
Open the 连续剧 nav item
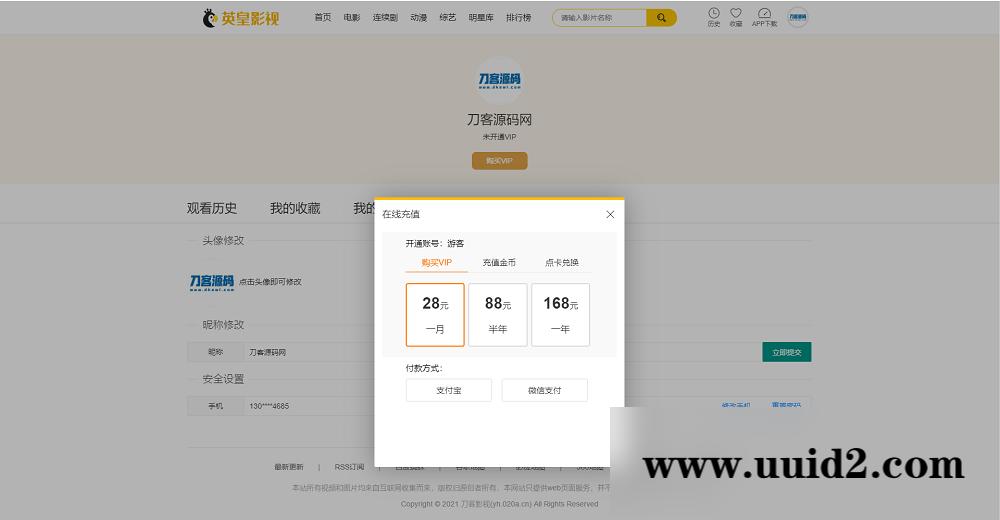pos(385,18)
